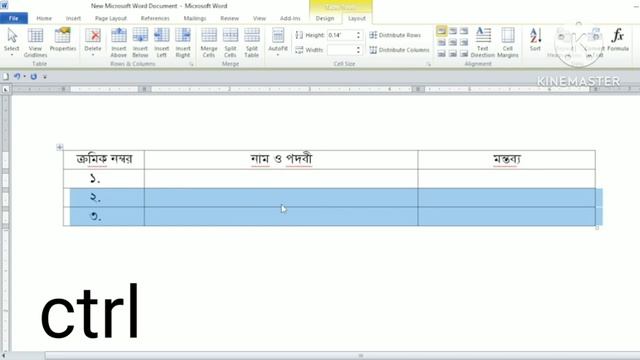Viewport: 640px width, 360px height.
Task: Open the File tab
Action: click(14, 18)
